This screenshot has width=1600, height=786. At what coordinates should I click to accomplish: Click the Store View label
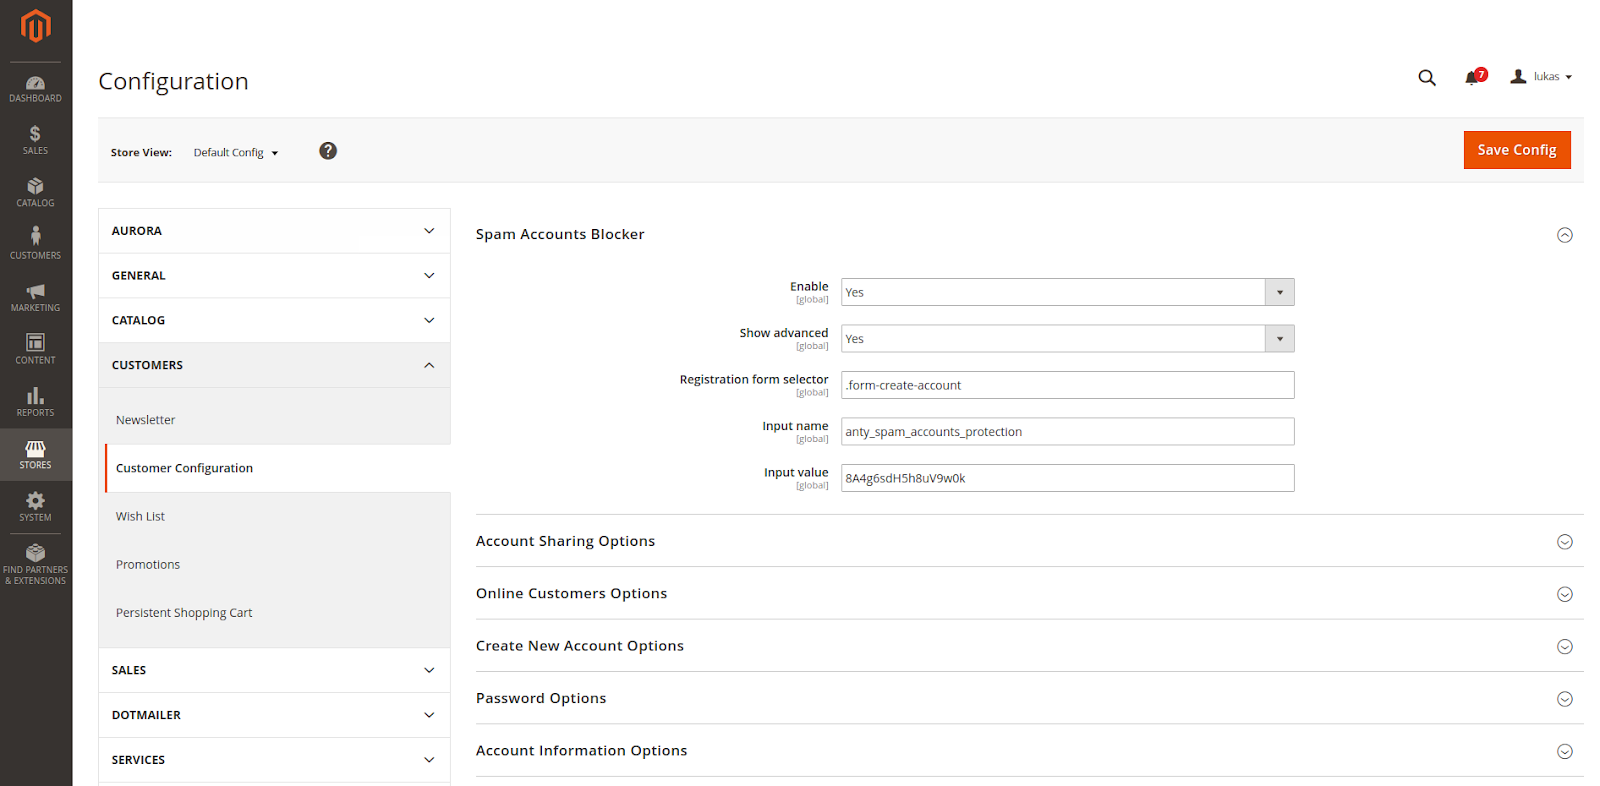tap(141, 153)
